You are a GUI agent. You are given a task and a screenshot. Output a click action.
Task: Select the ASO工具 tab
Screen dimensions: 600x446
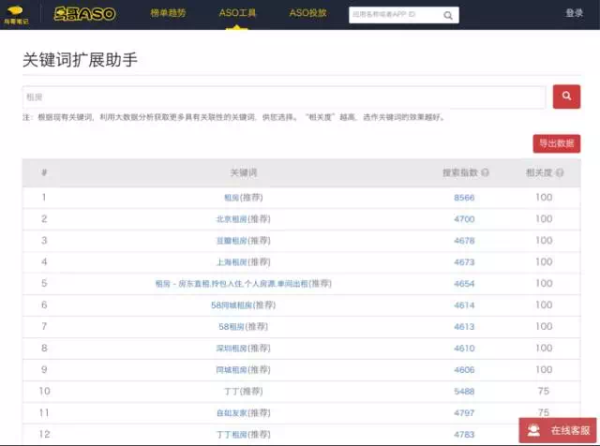(237, 14)
